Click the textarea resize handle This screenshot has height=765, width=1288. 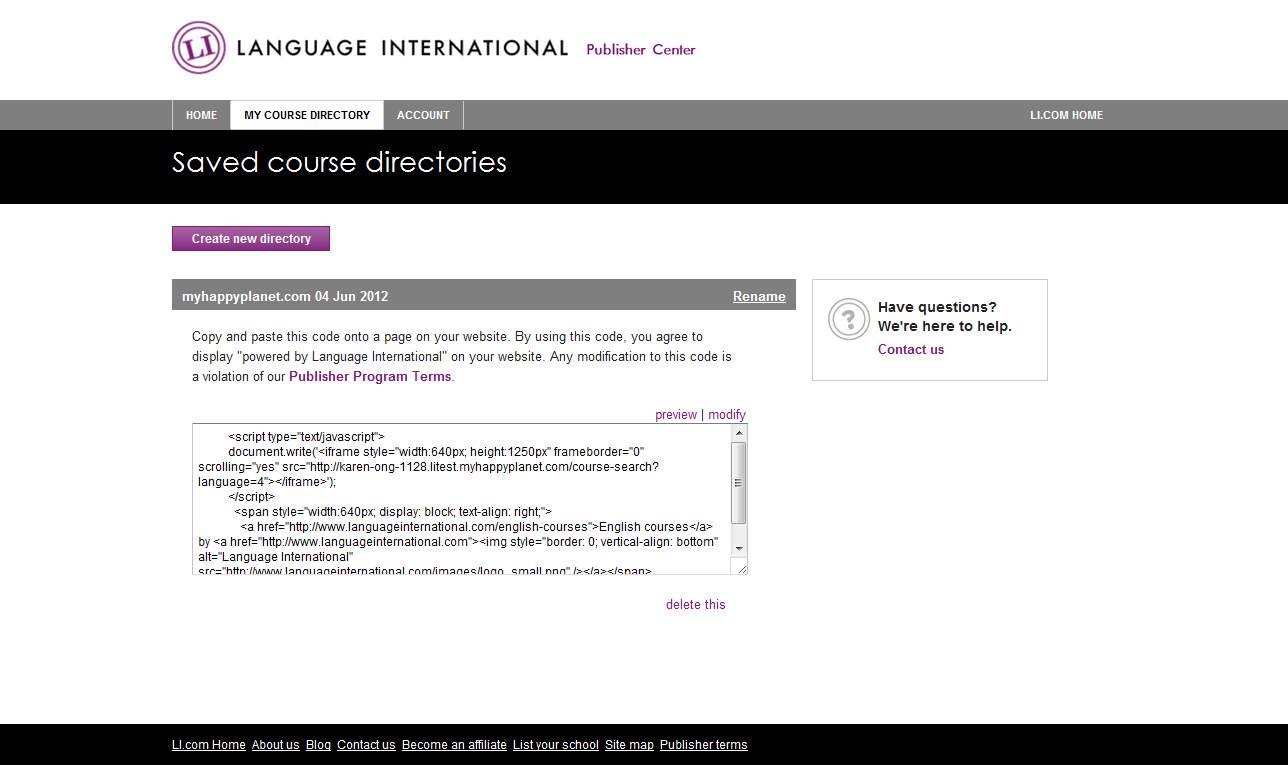(x=741, y=568)
